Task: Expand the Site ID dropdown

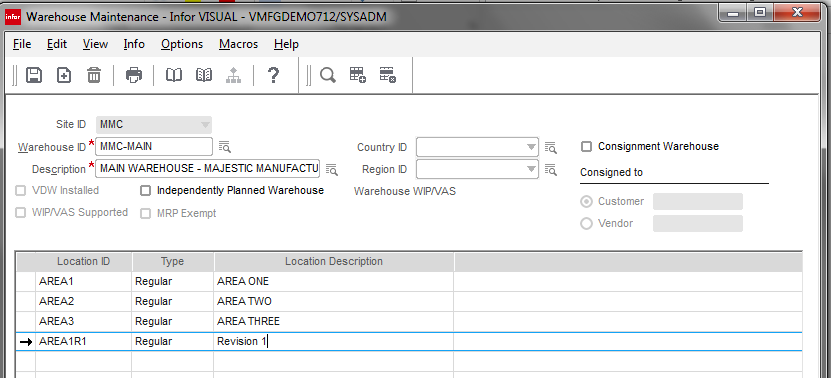Action: pyautogui.click(x=205, y=125)
